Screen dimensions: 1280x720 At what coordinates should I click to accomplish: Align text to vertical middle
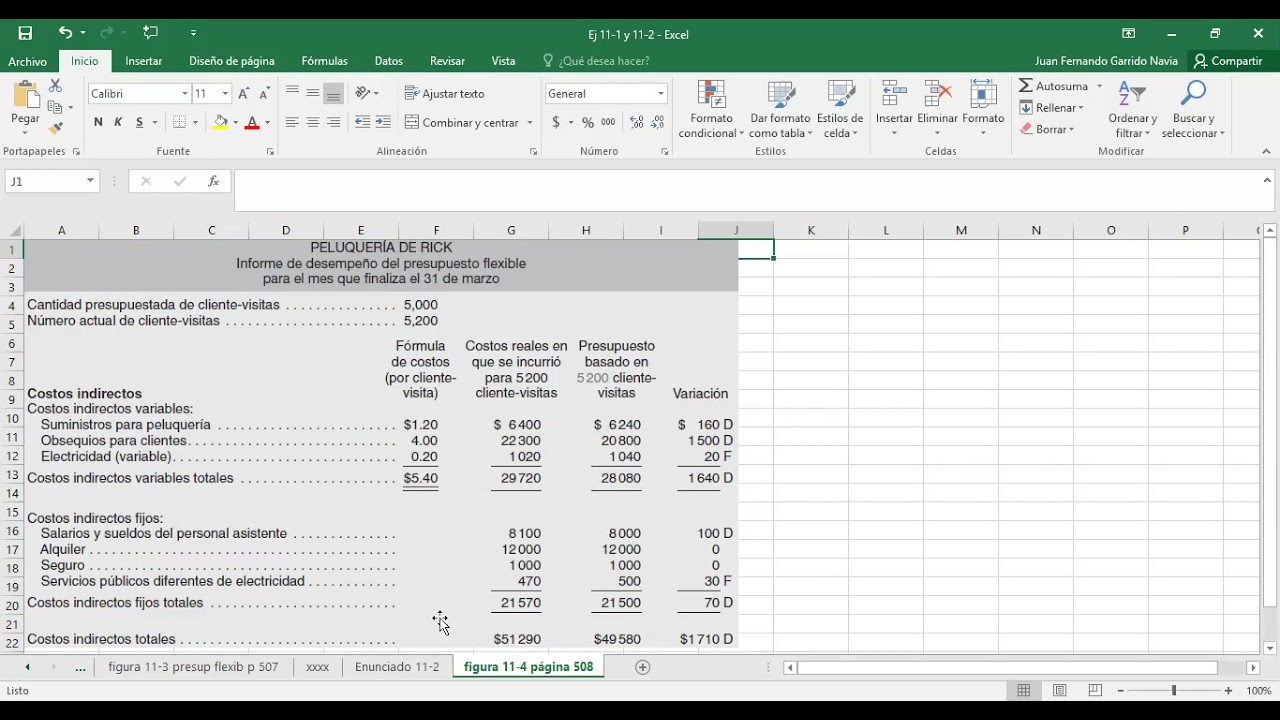(313, 93)
